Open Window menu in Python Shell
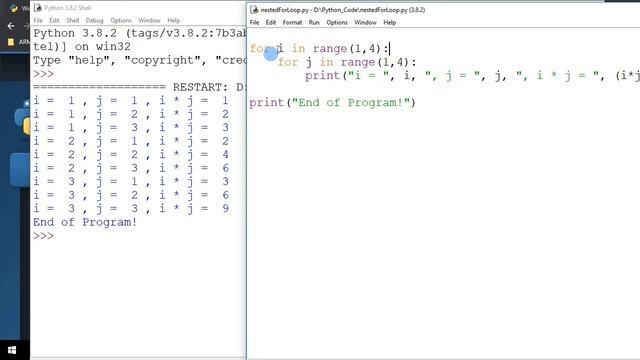Image resolution: width=640 pixels, height=360 pixels. (x=149, y=20)
